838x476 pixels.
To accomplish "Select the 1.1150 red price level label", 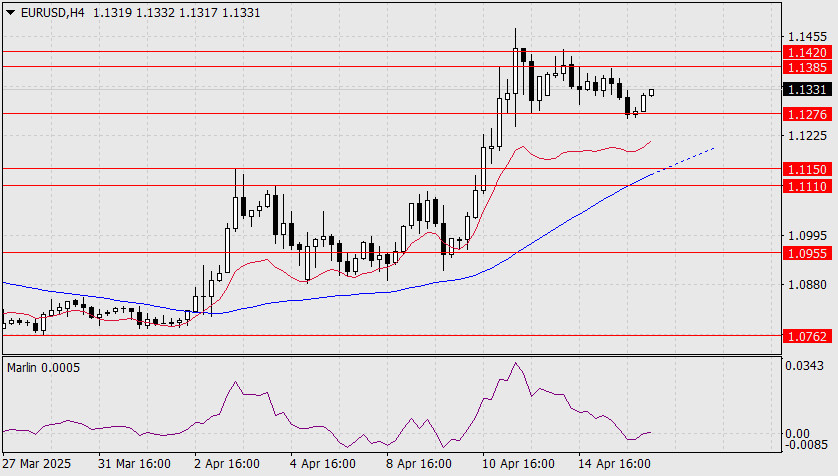I will click(x=808, y=169).
